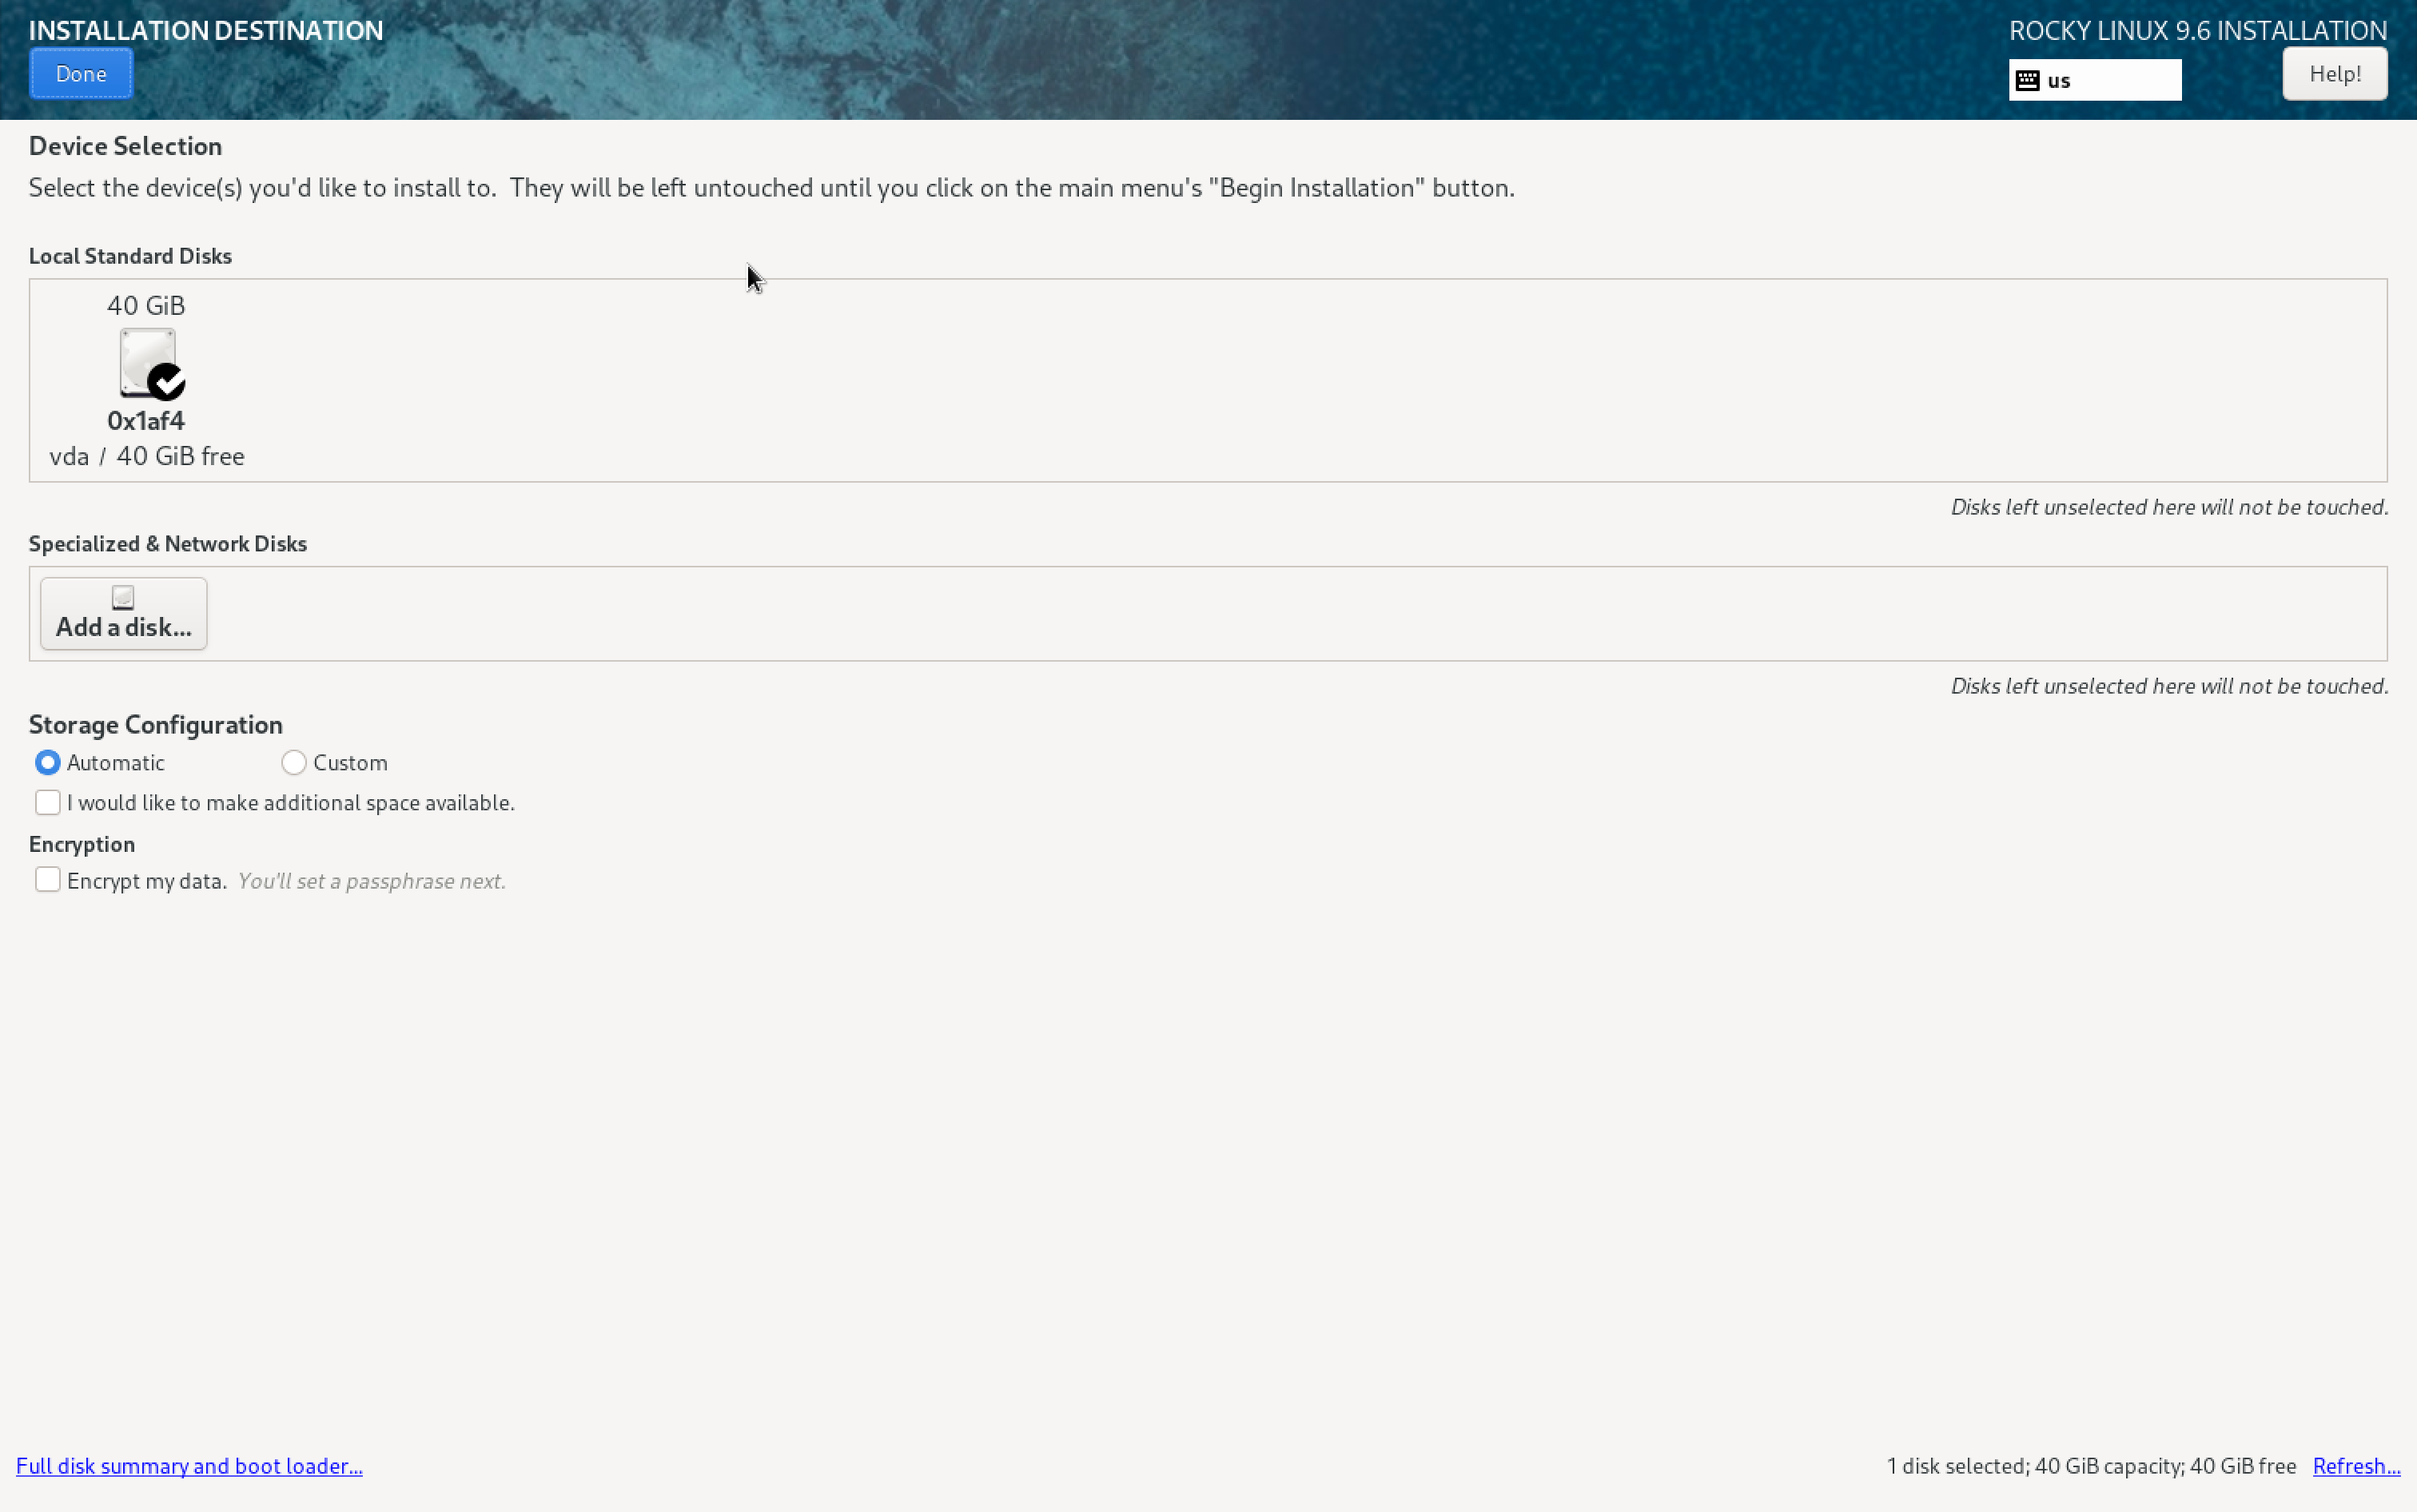
Task: Click the keyboard layout icon beside 'us'
Action: [x=2027, y=81]
